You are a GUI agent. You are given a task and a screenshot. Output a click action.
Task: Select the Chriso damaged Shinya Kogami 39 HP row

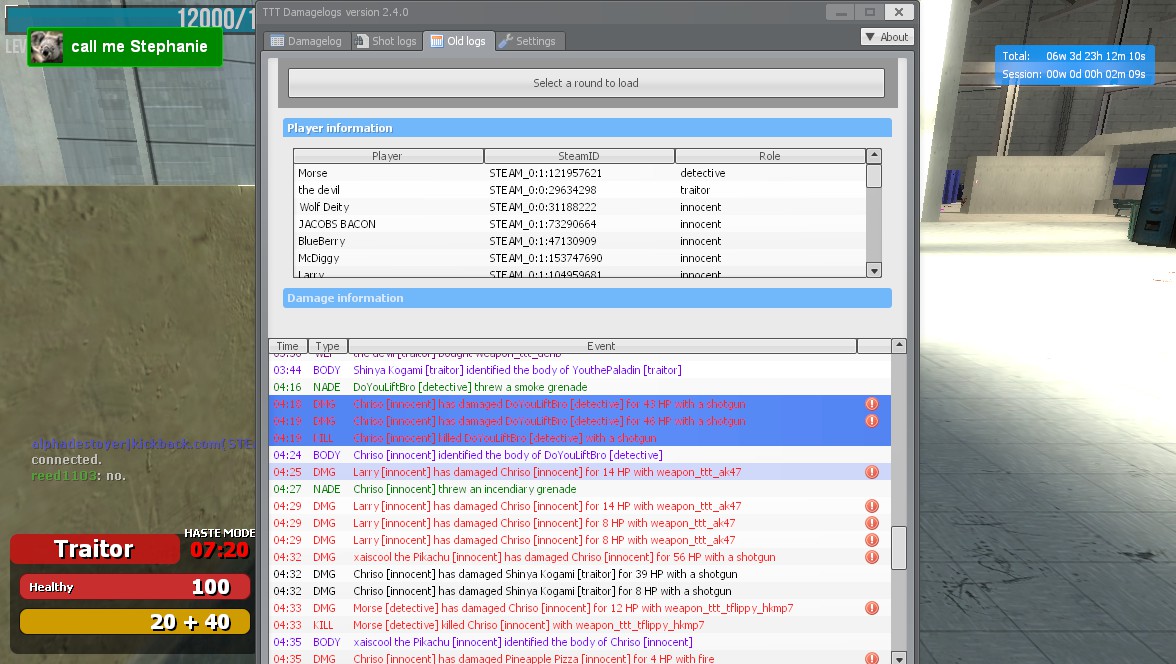pyautogui.click(x=580, y=574)
